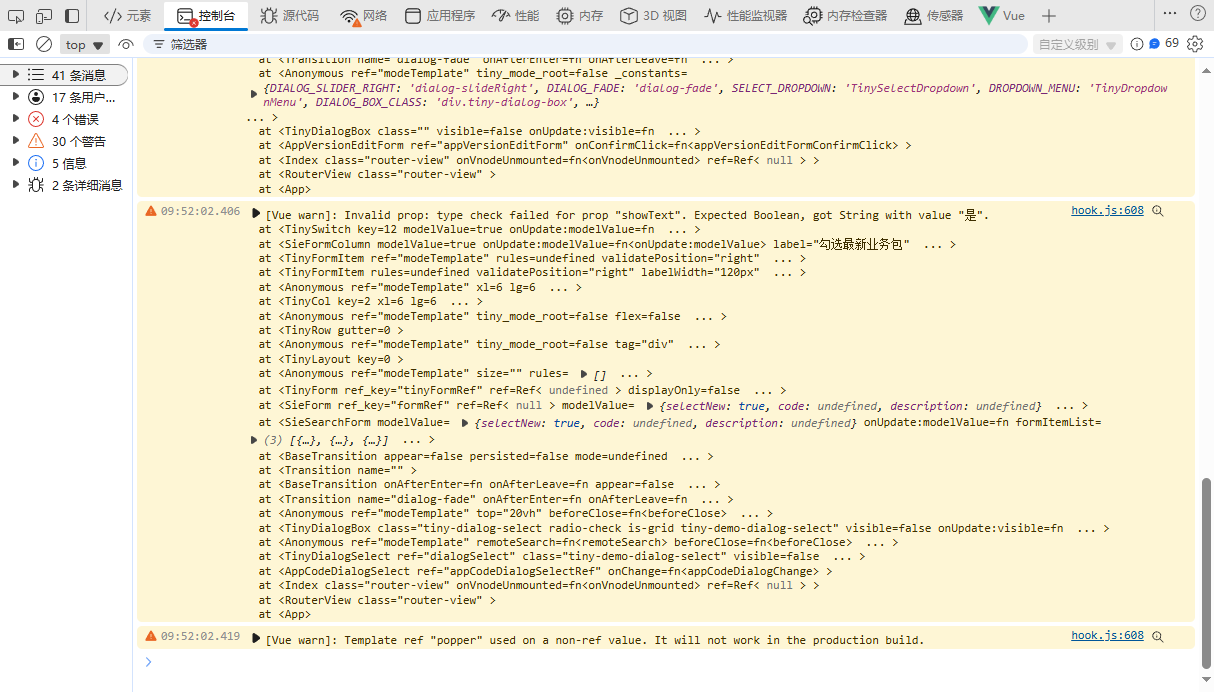Screen dimensions: 1214x692
Task: Open console settings gear
Action: [1195, 44]
